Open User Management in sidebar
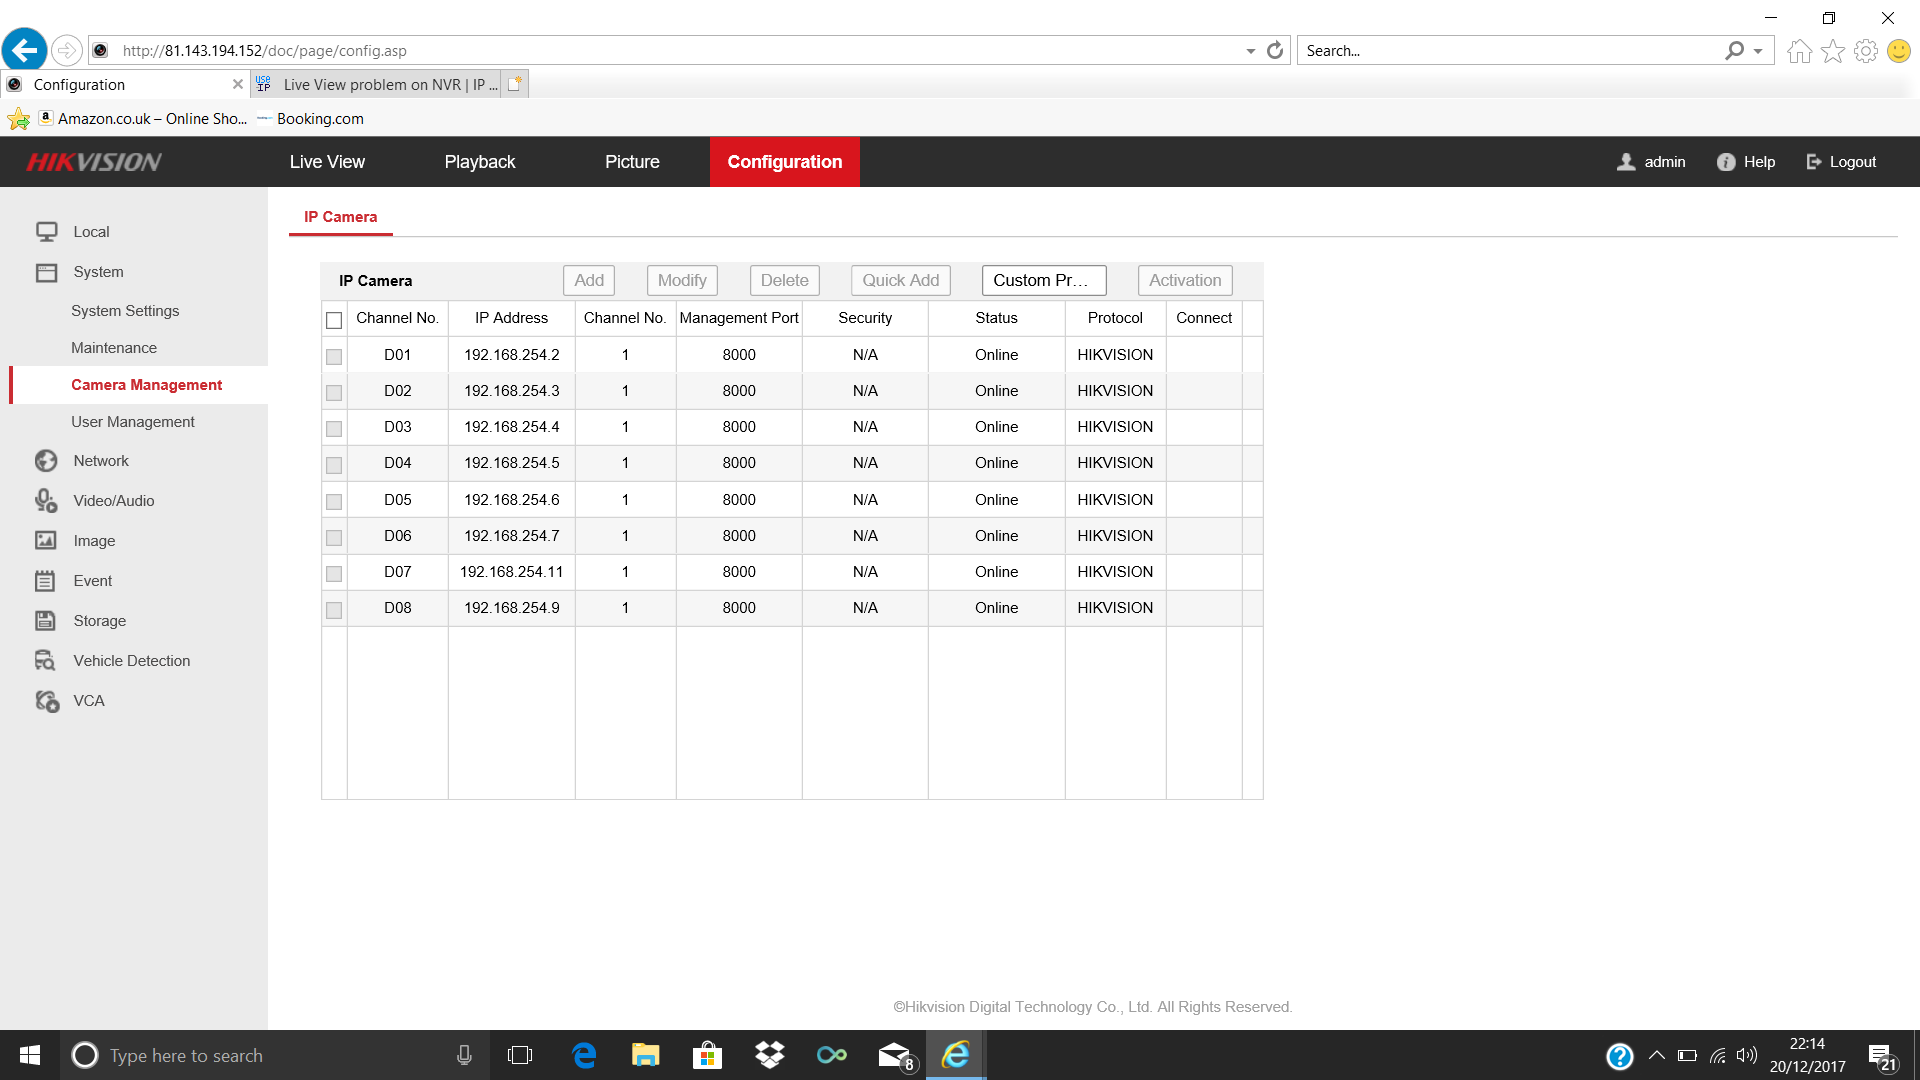 (x=133, y=422)
